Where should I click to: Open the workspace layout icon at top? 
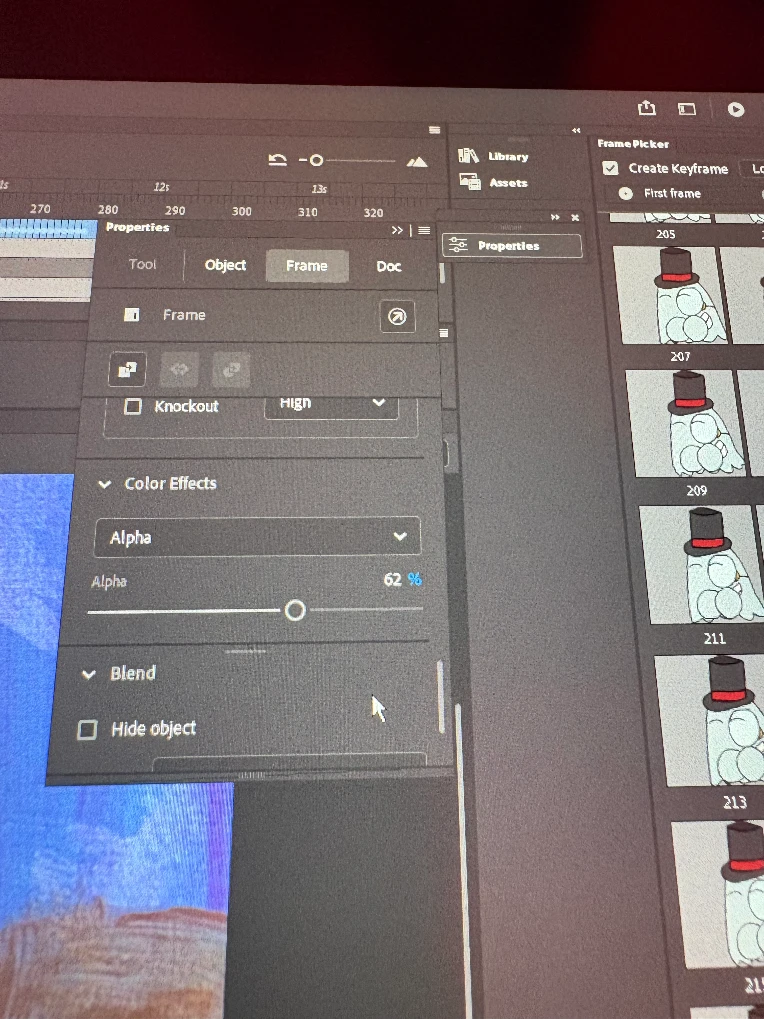click(x=687, y=109)
